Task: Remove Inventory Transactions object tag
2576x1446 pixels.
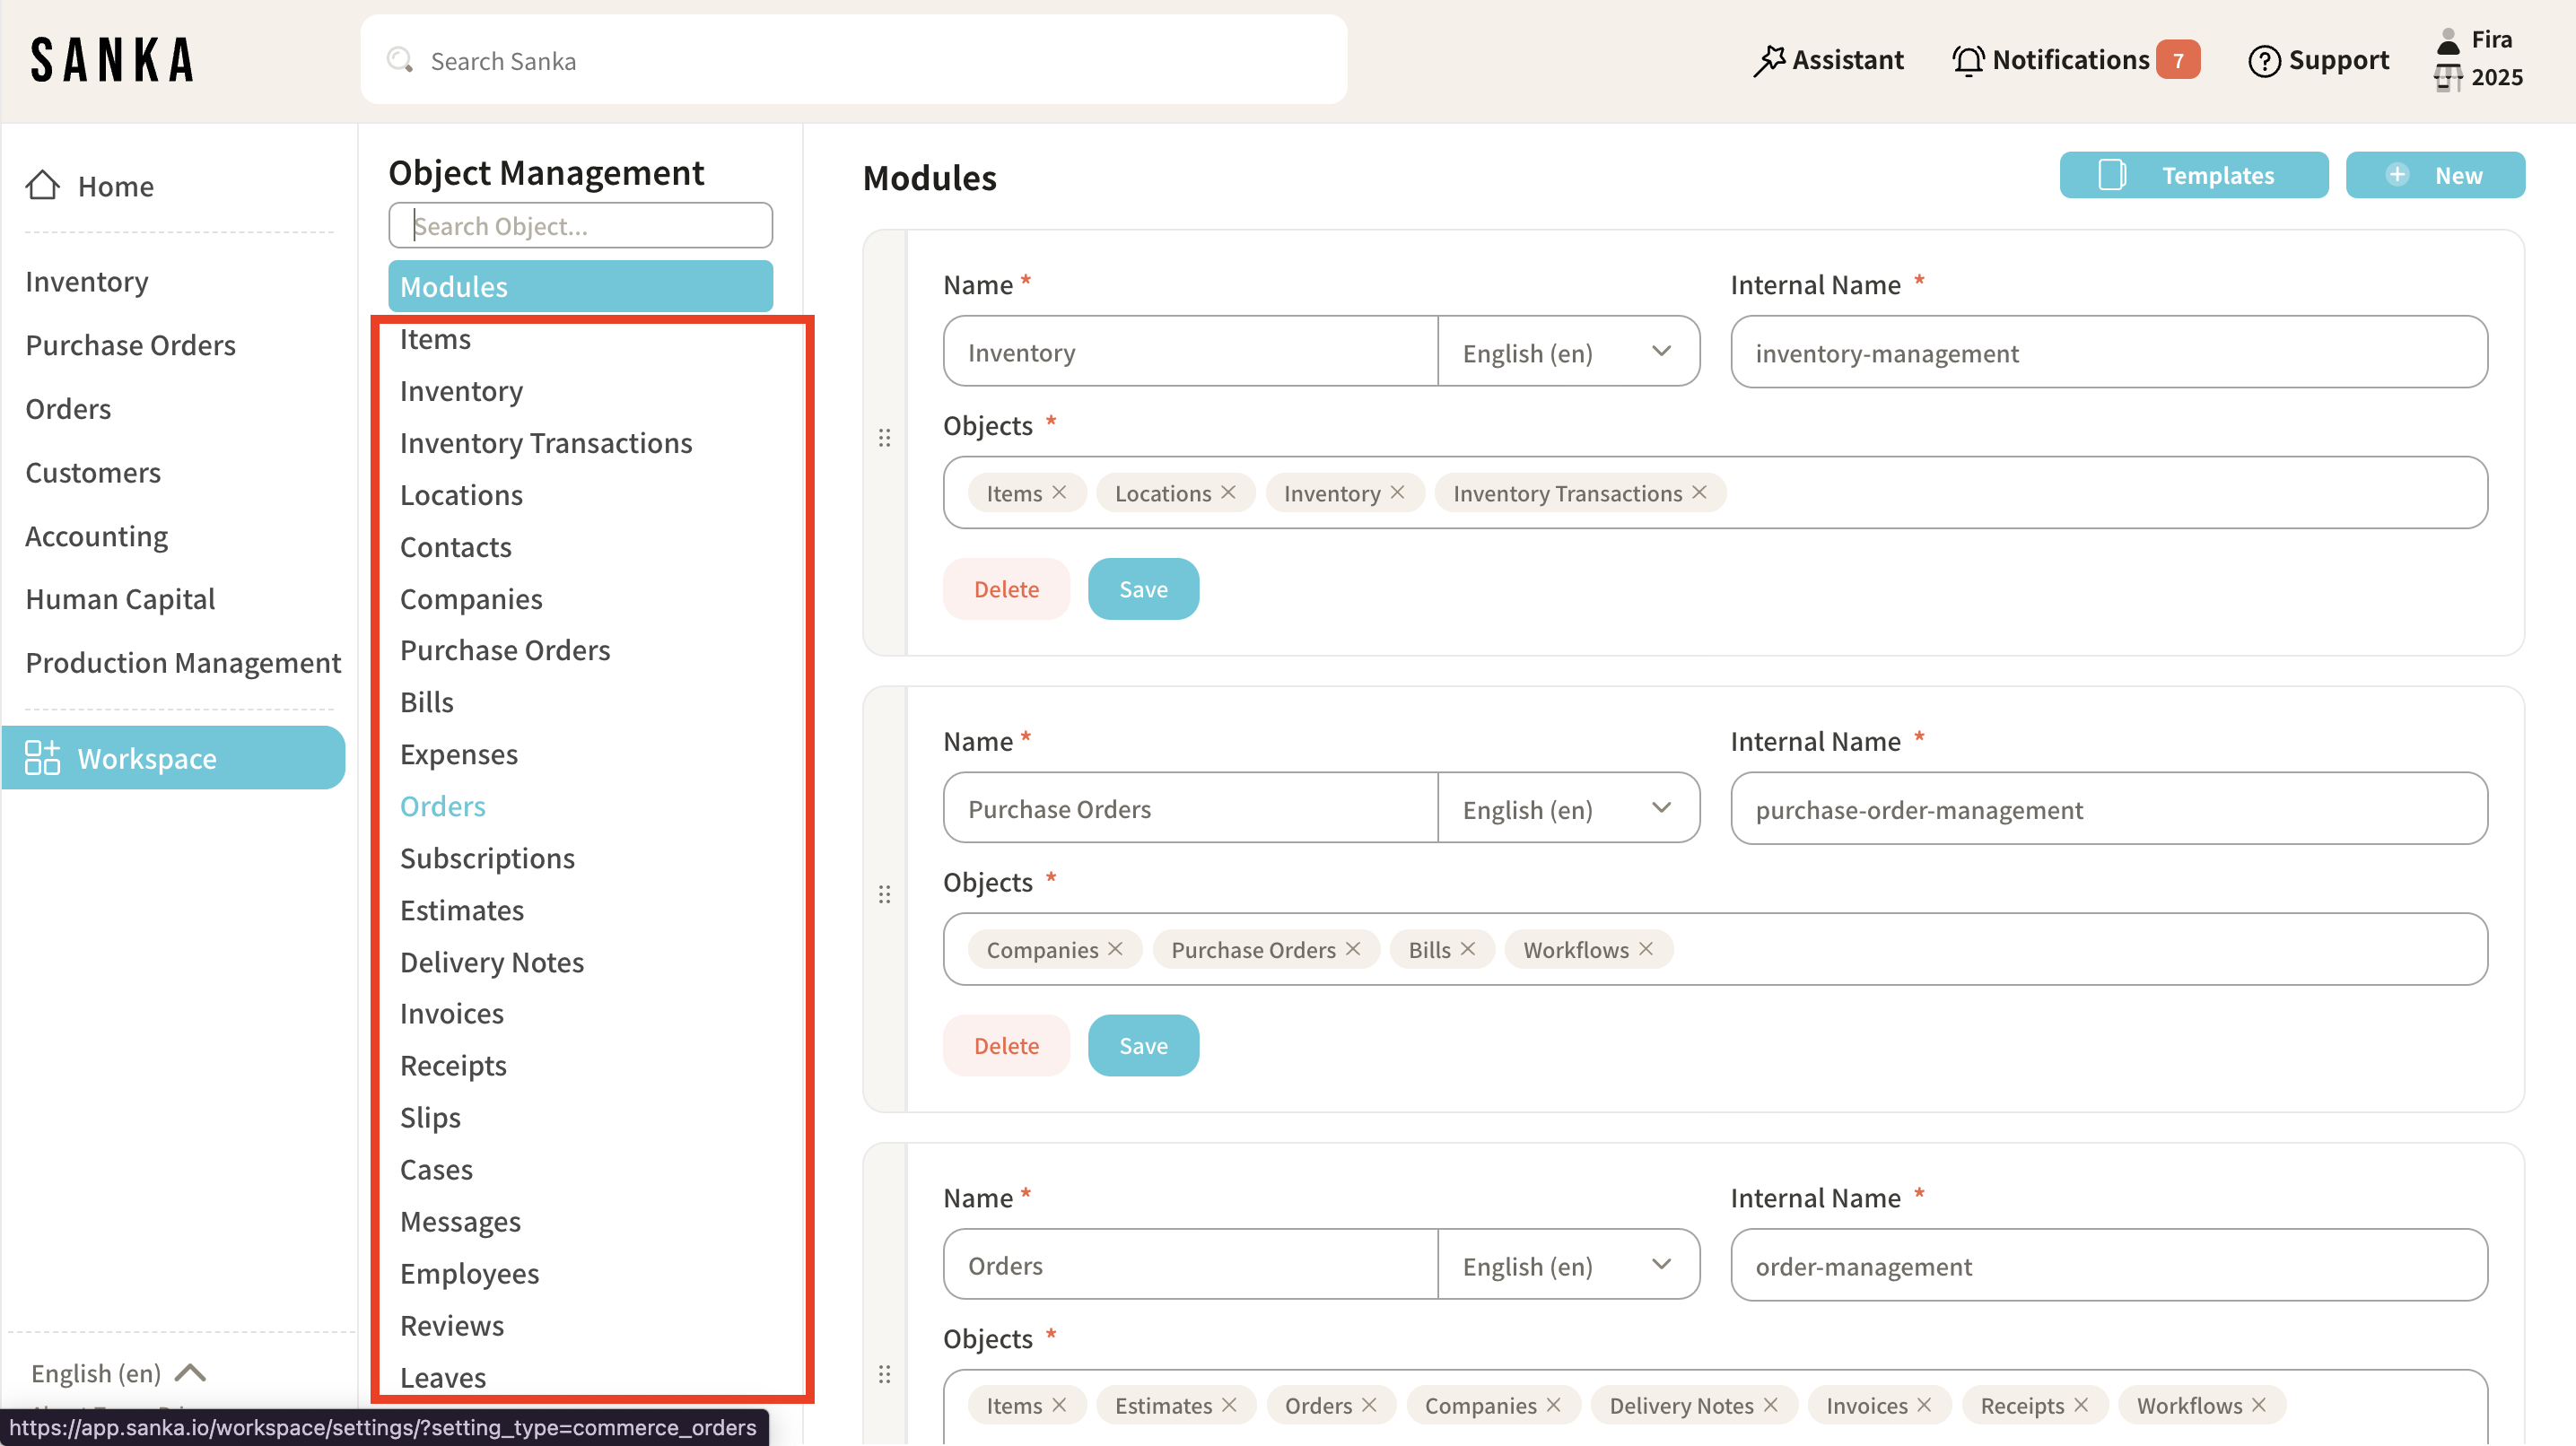Action: click(1699, 492)
